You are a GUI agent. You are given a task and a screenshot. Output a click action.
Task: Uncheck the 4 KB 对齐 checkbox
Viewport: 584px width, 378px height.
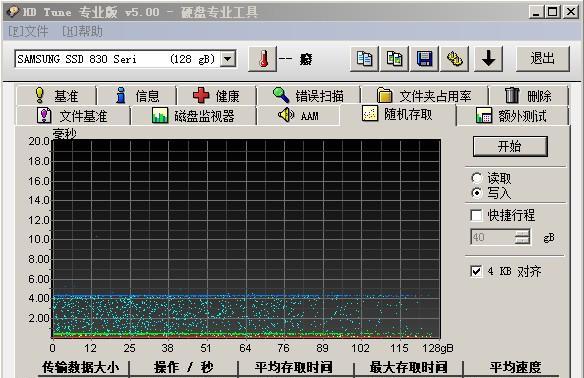tap(476, 271)
